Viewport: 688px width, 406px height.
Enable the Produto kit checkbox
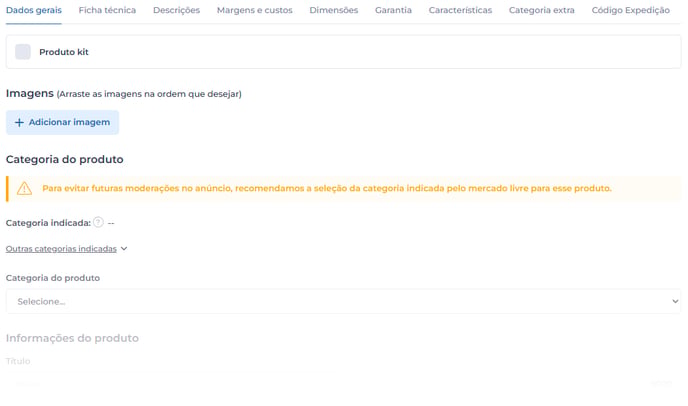(23, 52)
